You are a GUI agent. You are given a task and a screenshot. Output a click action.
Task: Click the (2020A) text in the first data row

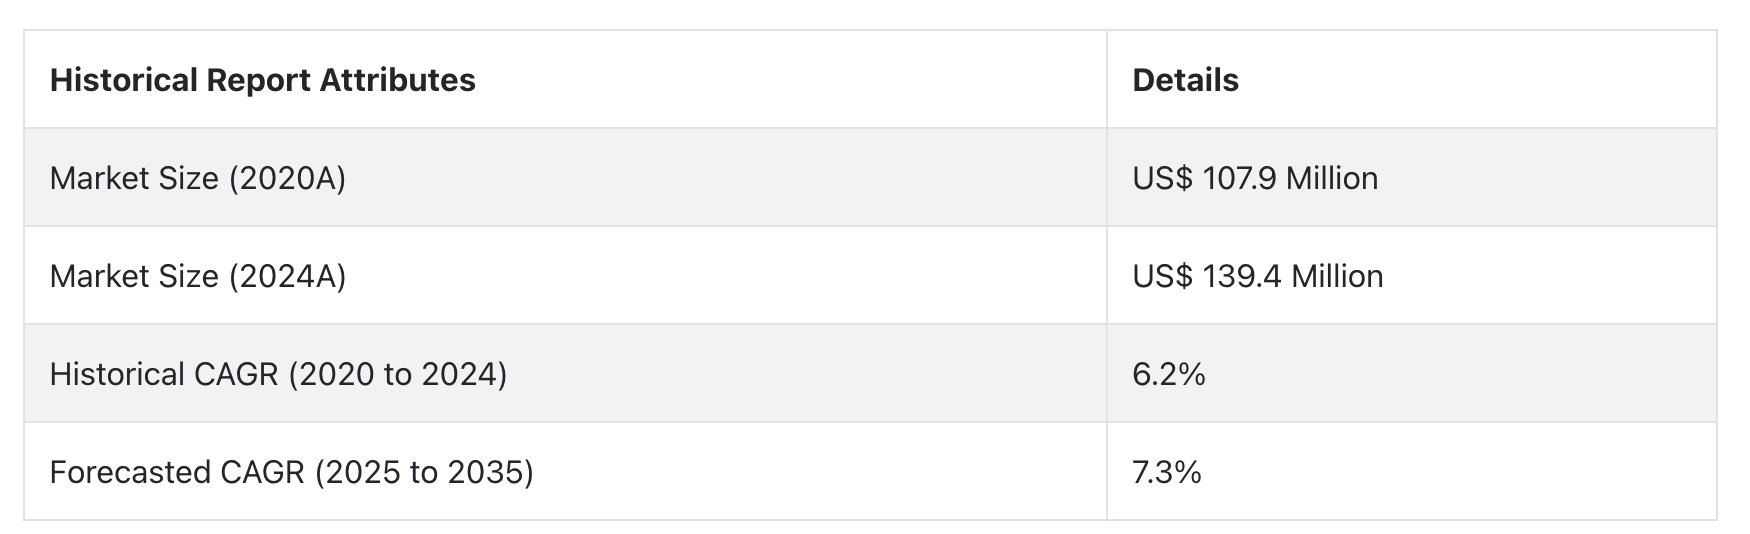(287, 178)
